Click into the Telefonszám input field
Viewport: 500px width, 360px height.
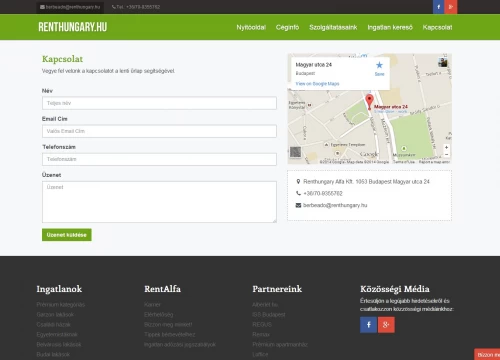pos(159,159)
